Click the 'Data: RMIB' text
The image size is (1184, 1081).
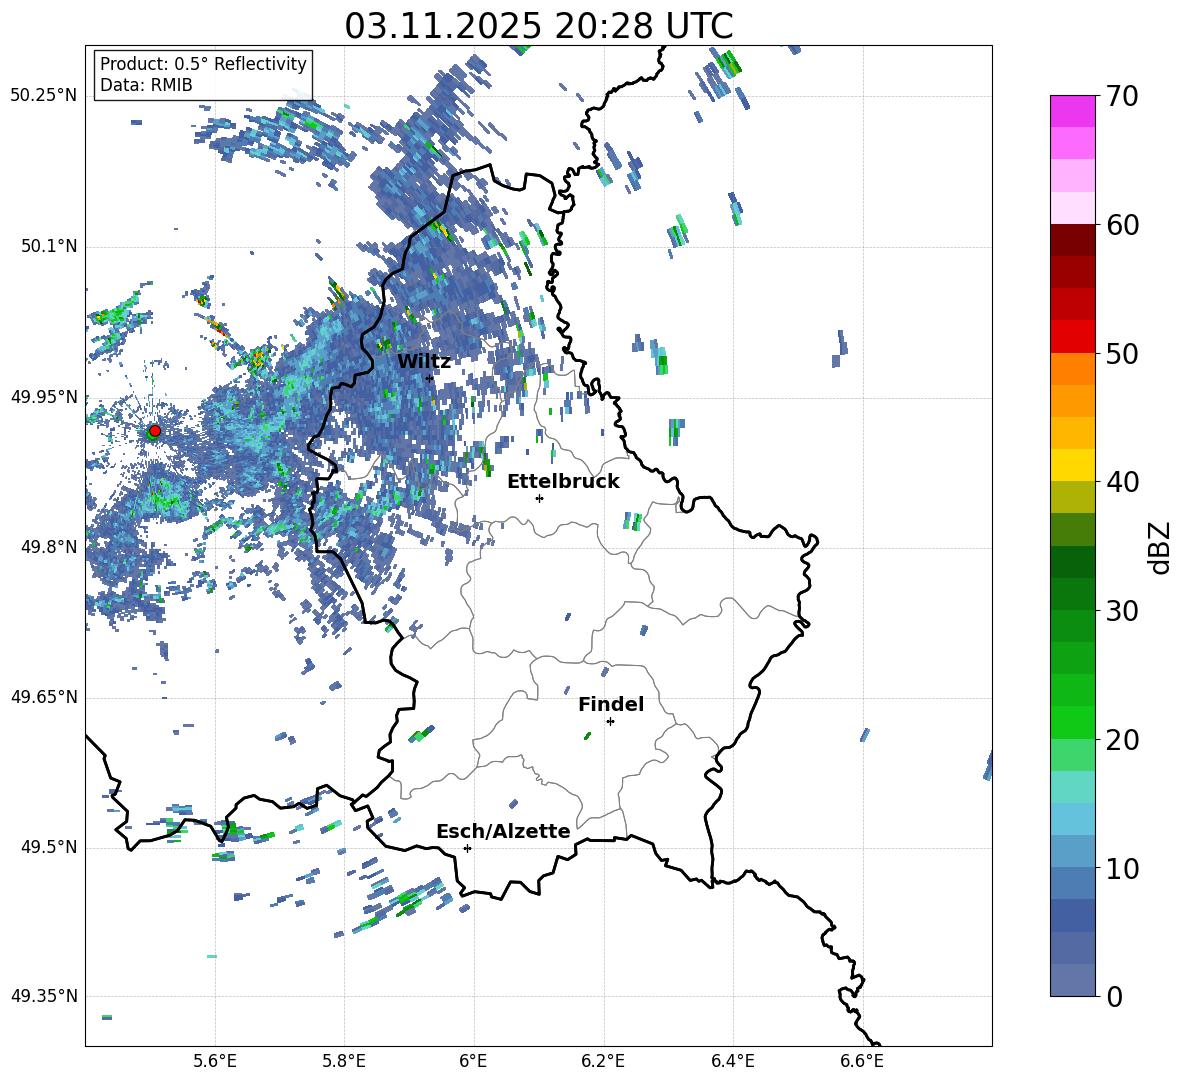click(x=146, y=85)
